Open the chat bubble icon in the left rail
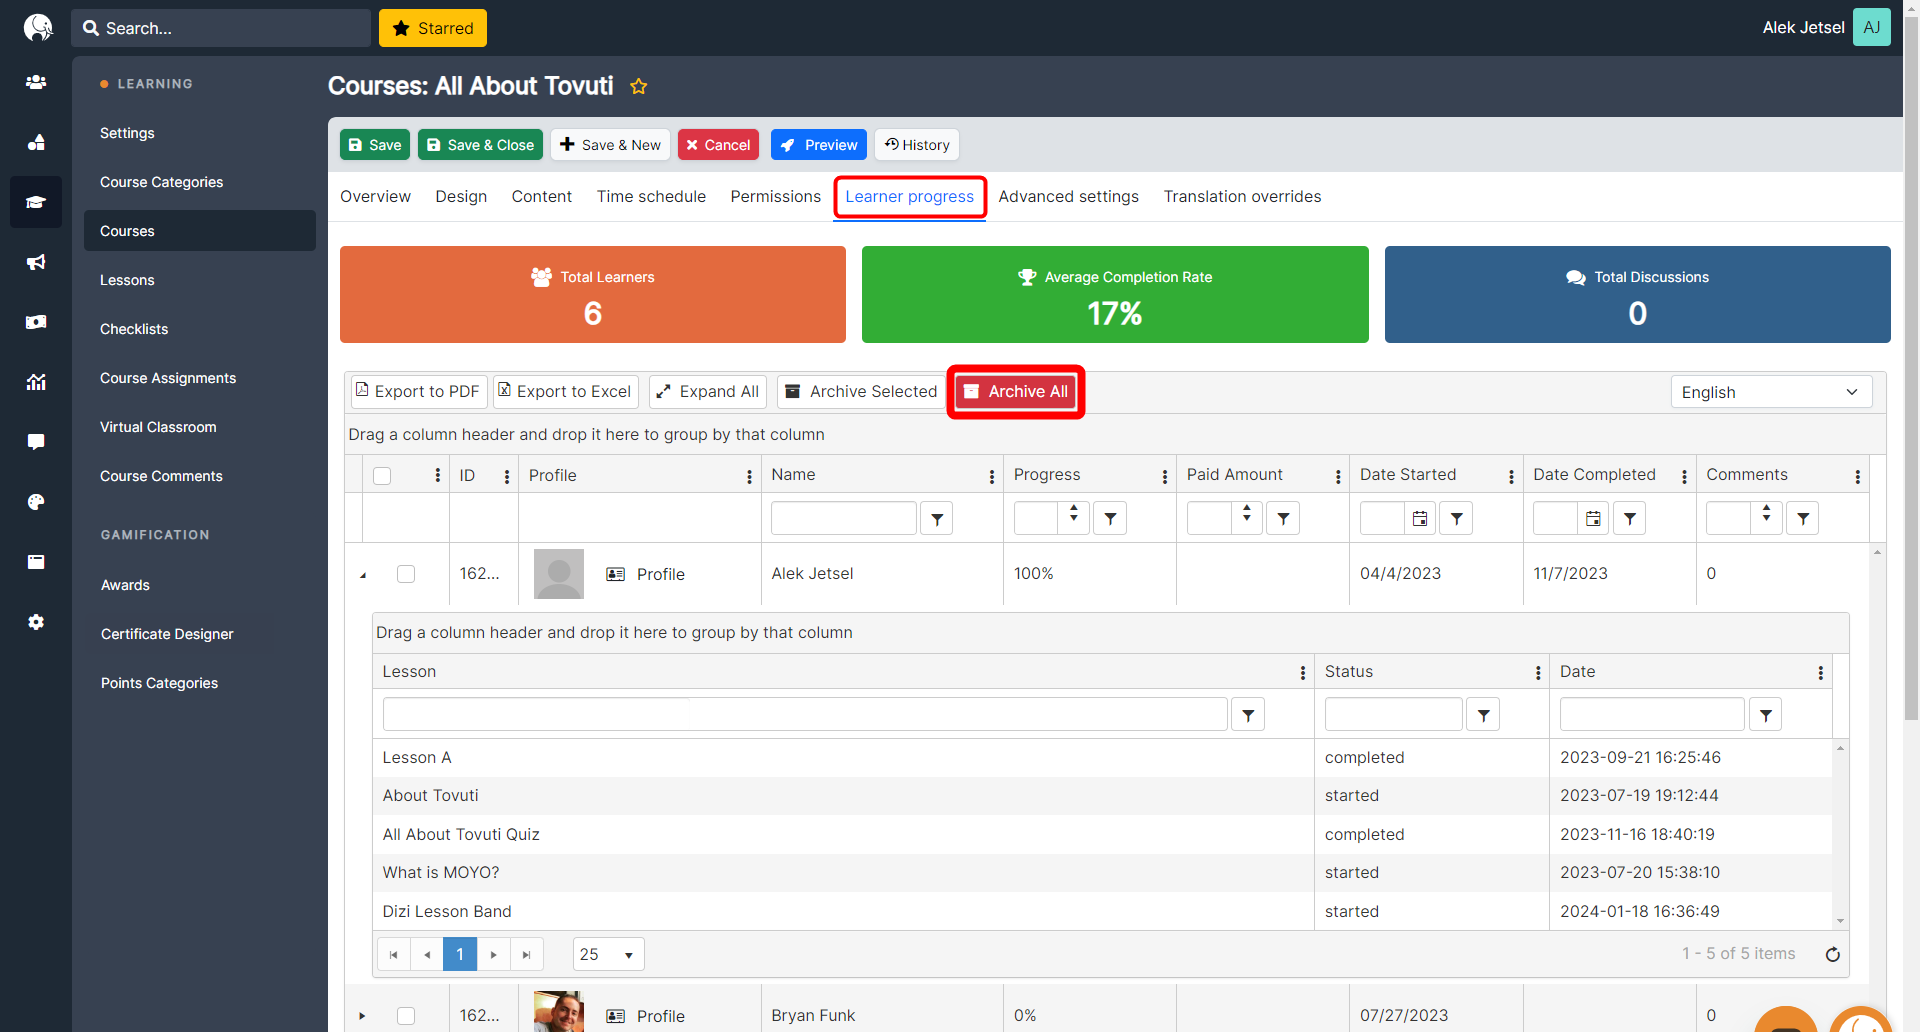Screen dimensions: 1920x1032 tap(36, 442)
